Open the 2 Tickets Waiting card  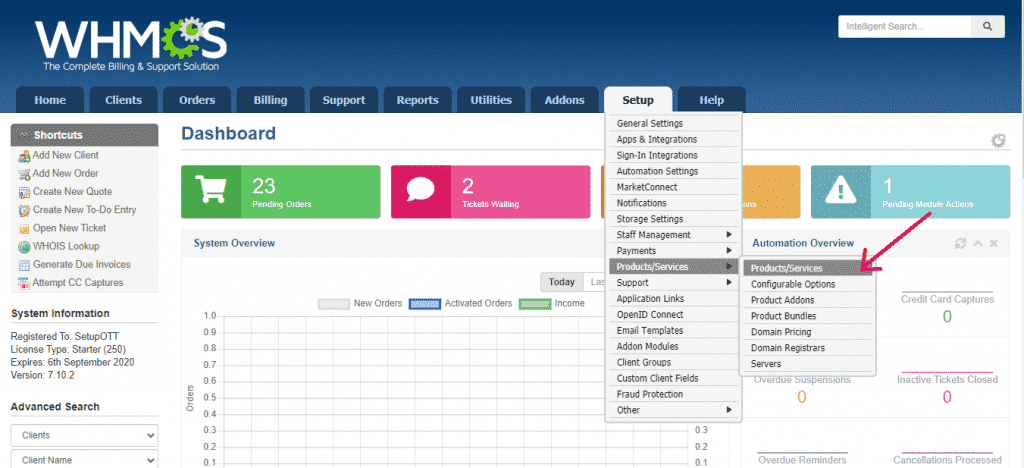click(490, 192)
